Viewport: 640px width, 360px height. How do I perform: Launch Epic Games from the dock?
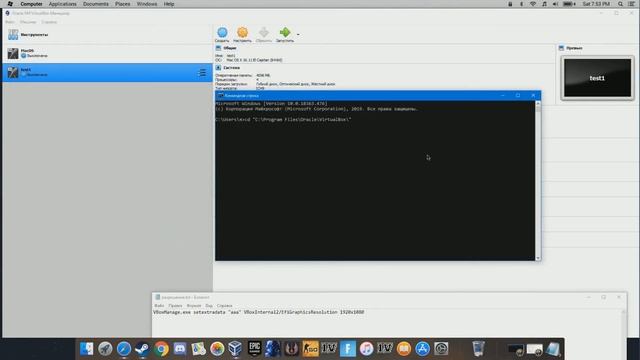tap(254, 348)
